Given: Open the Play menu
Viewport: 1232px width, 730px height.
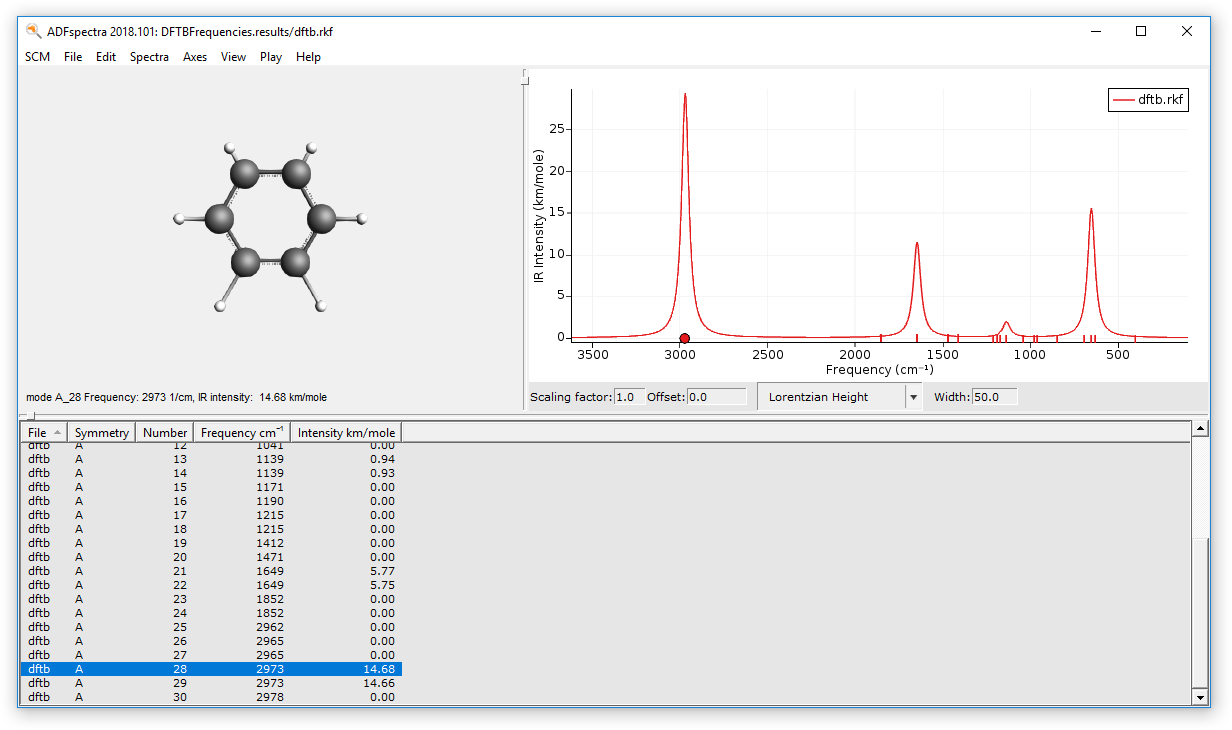Looking at the screenshot, I should [x=270, y=57].
